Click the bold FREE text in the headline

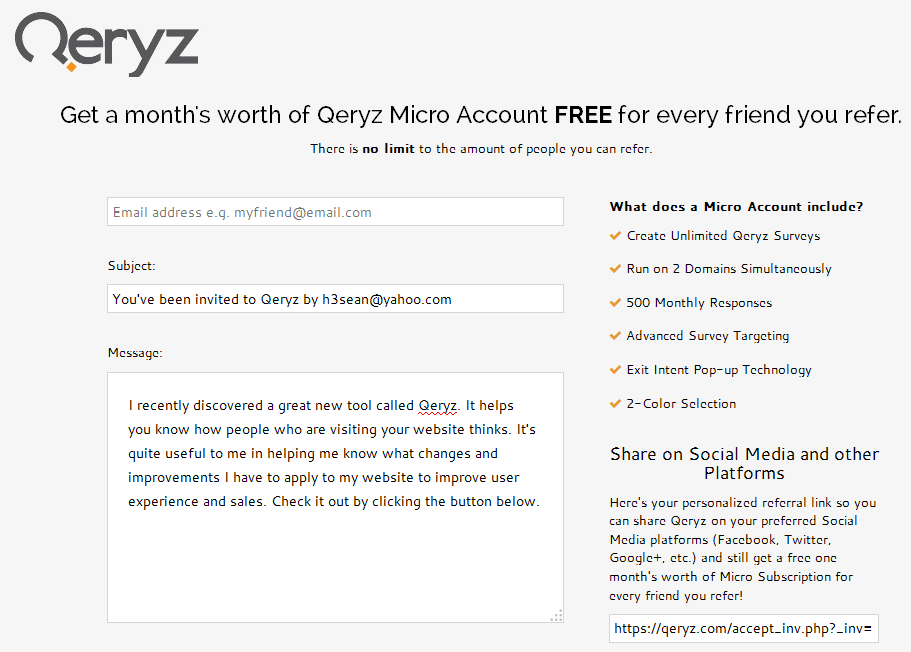[x=583, y=115]
